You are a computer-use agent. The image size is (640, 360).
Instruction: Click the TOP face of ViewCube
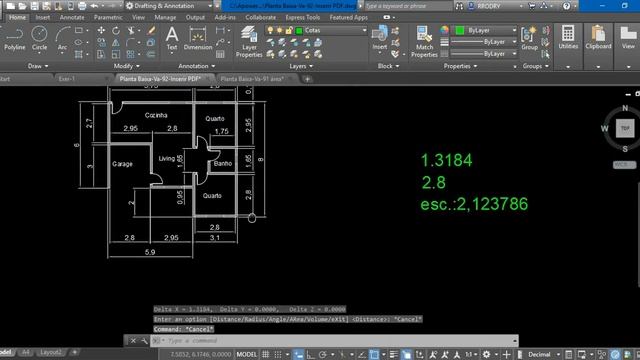(x=625, y=128)
